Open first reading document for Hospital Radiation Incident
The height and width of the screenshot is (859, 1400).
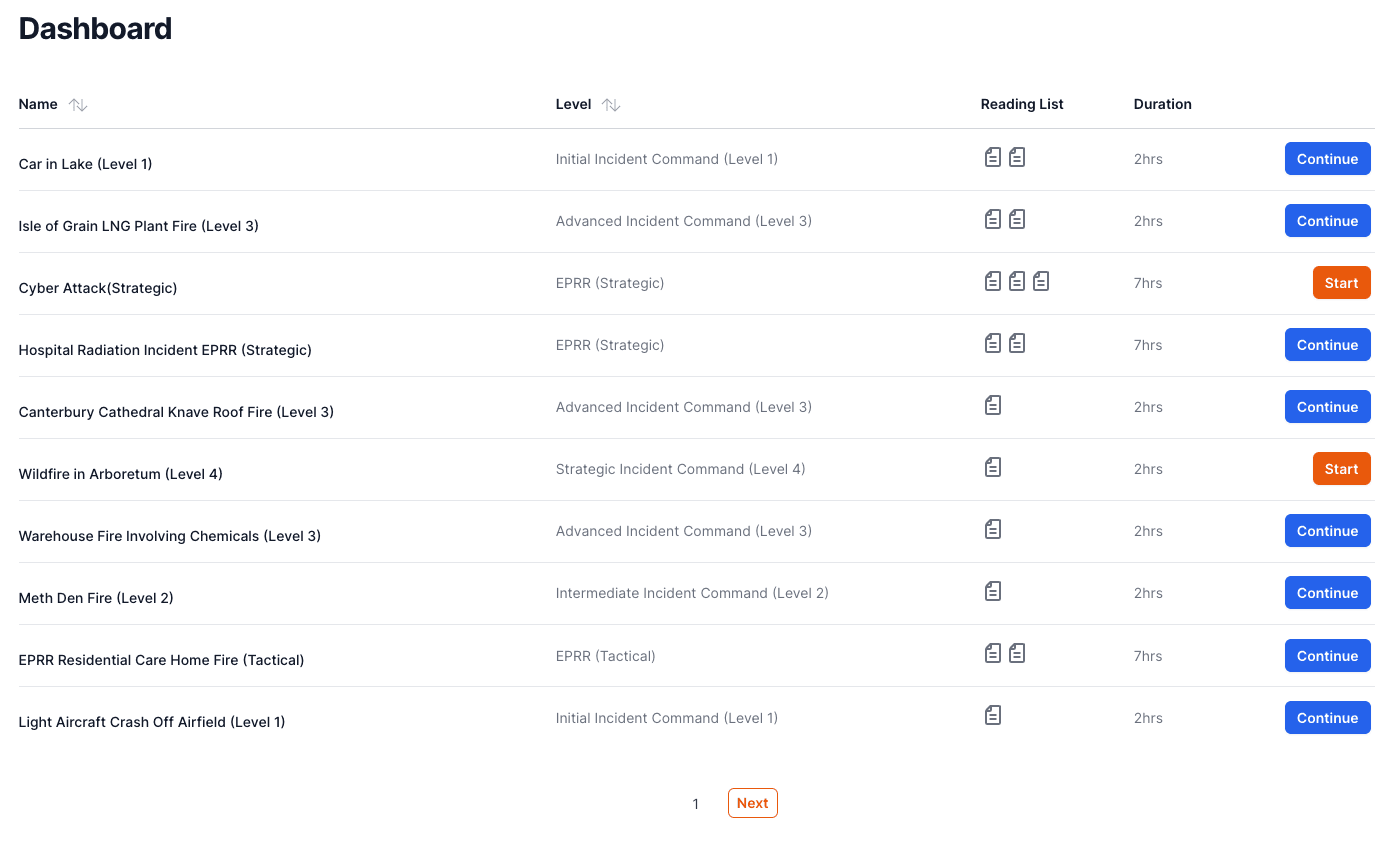point(993,343)
